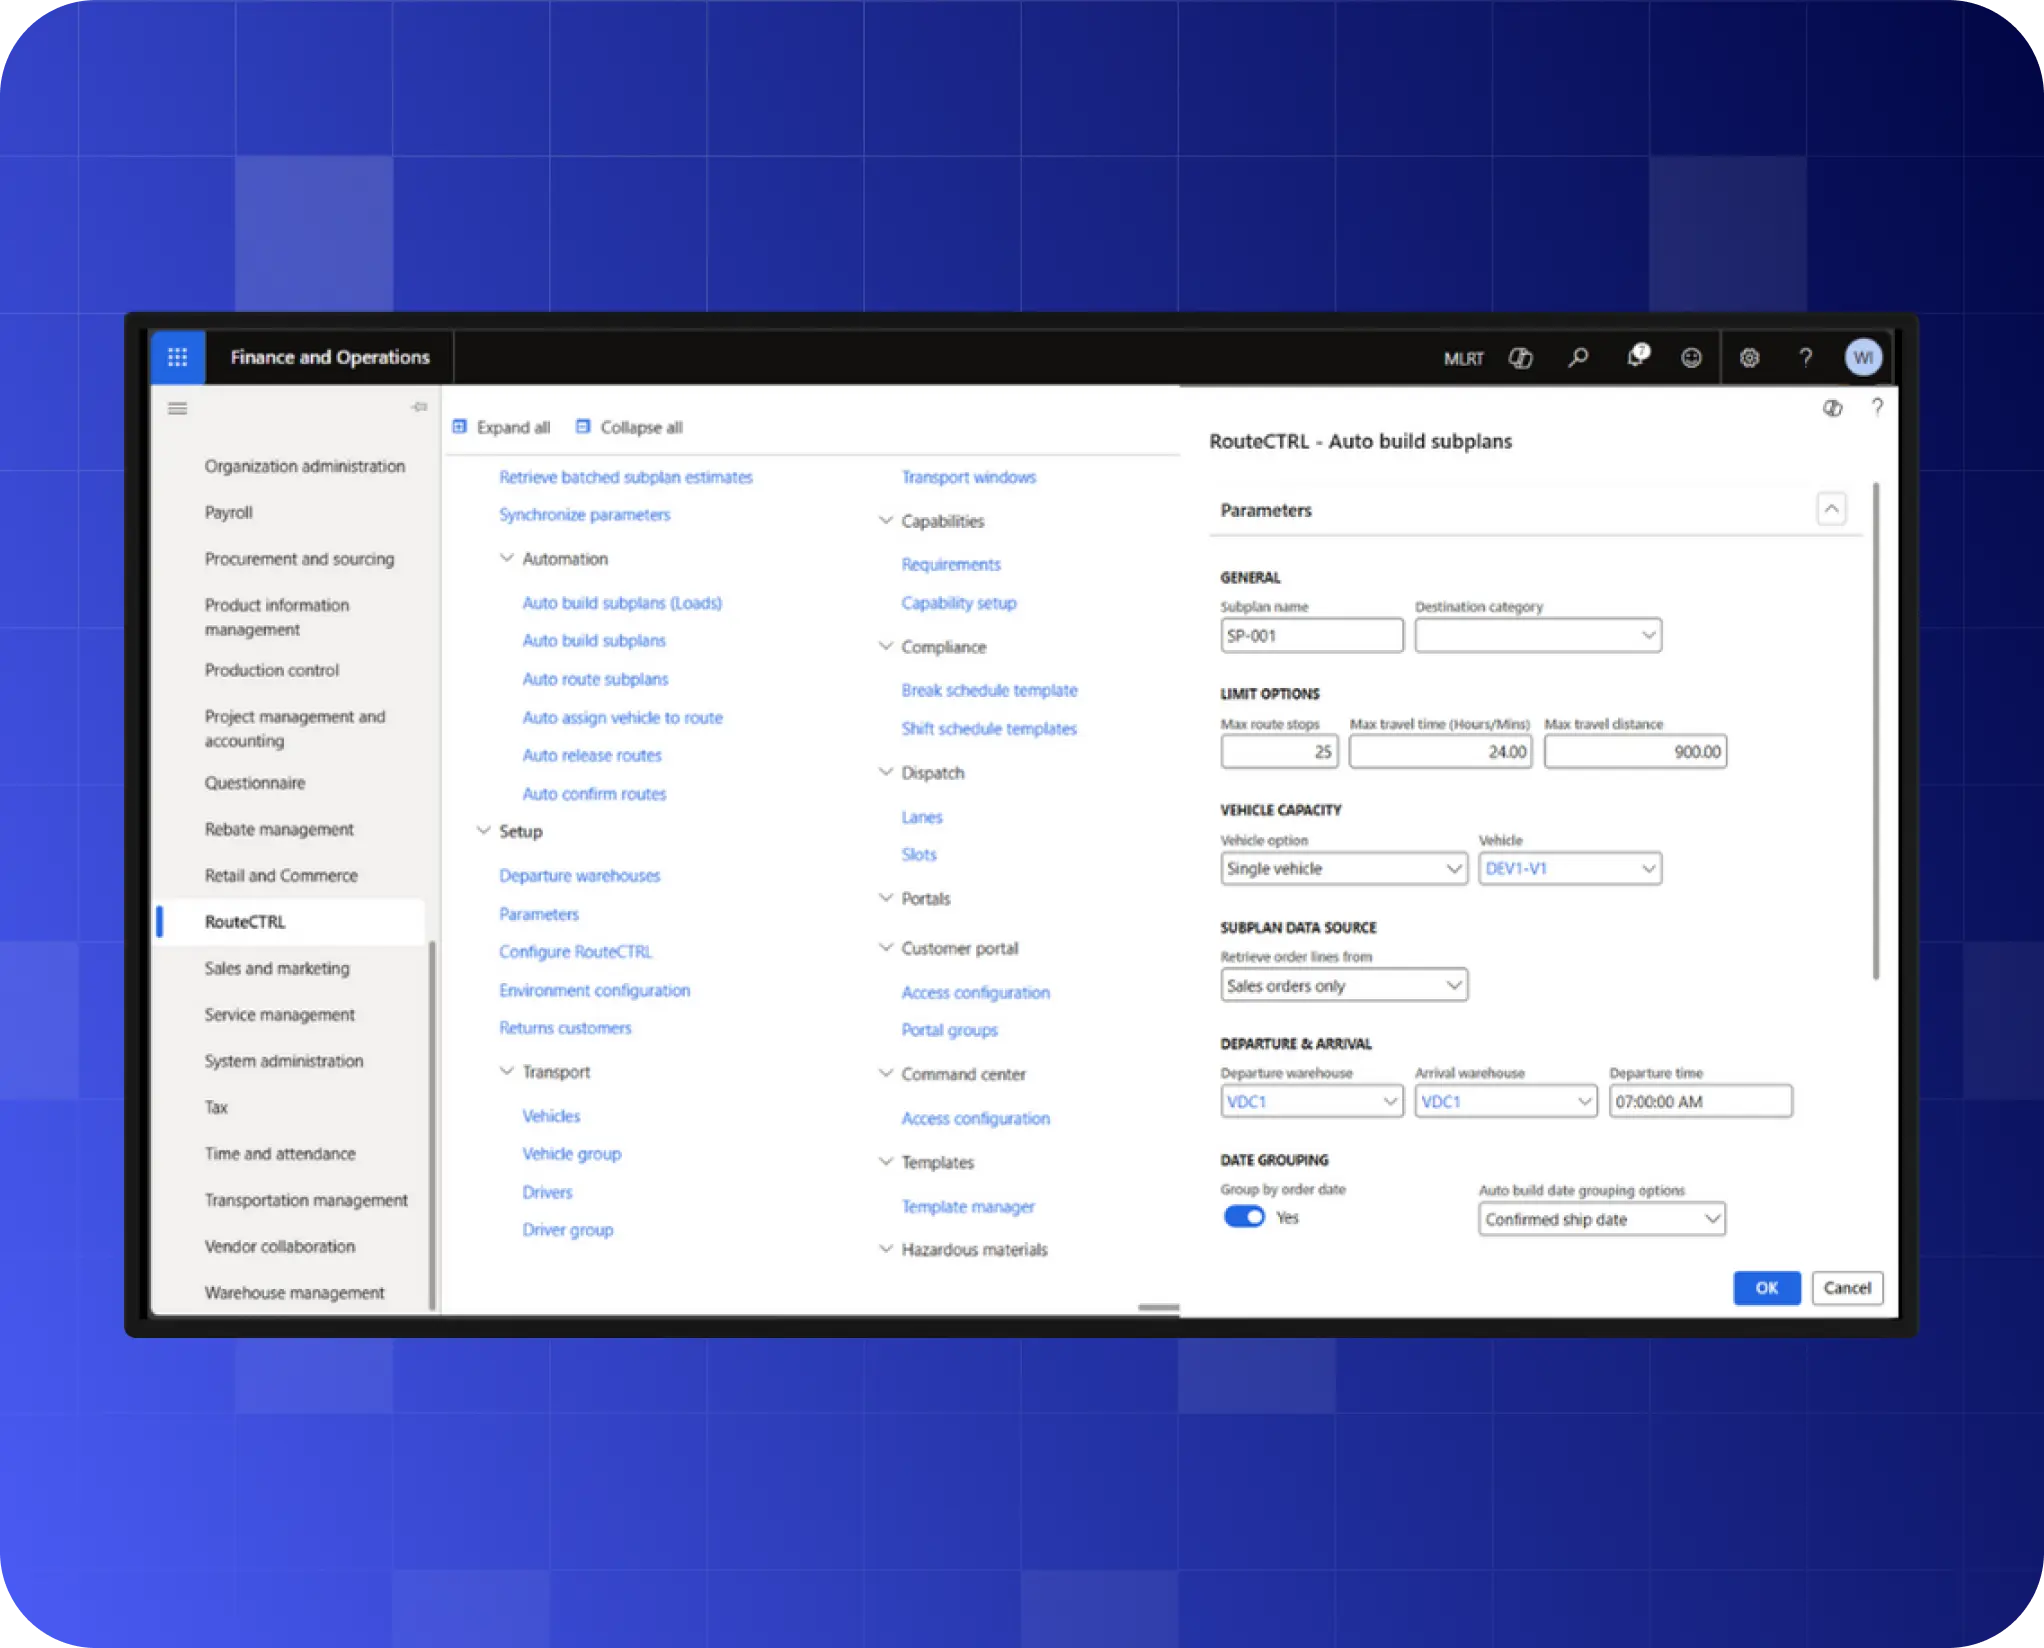Image resolution: width=2044 pixels, height=1648 pixels.
Task: Open the app launcher waffle icon
Action: click(x=178, y=357)
